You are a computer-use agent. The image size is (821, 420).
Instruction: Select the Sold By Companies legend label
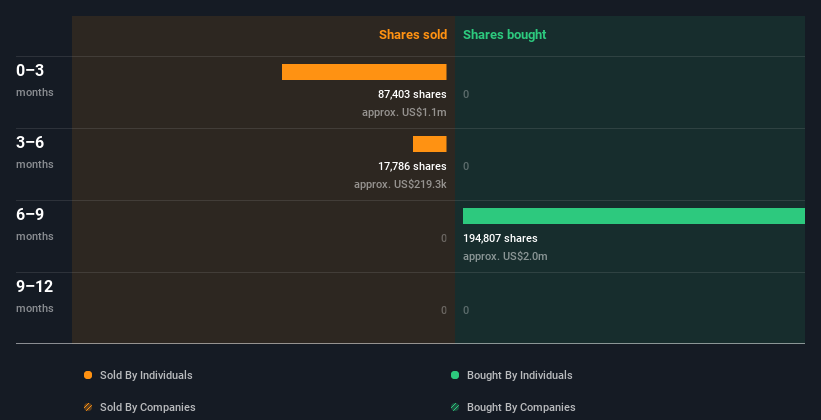(148, 407)
